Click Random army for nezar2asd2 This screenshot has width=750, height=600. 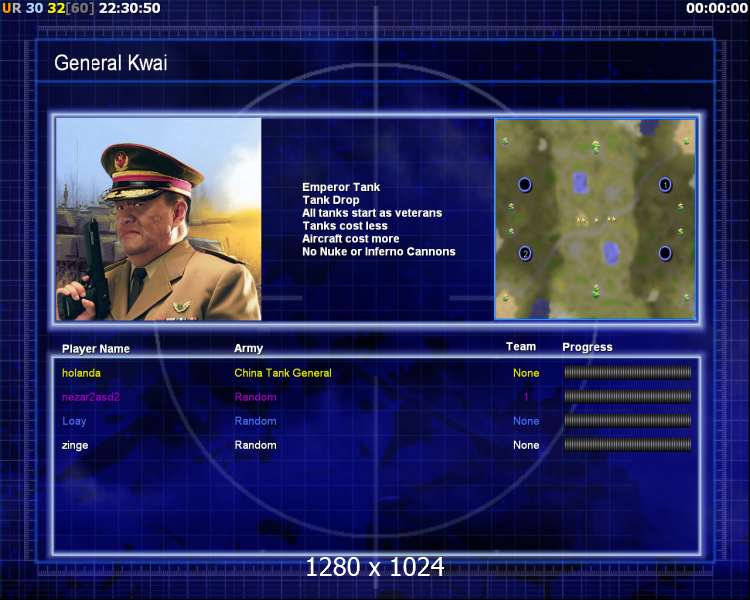point(255,397)
